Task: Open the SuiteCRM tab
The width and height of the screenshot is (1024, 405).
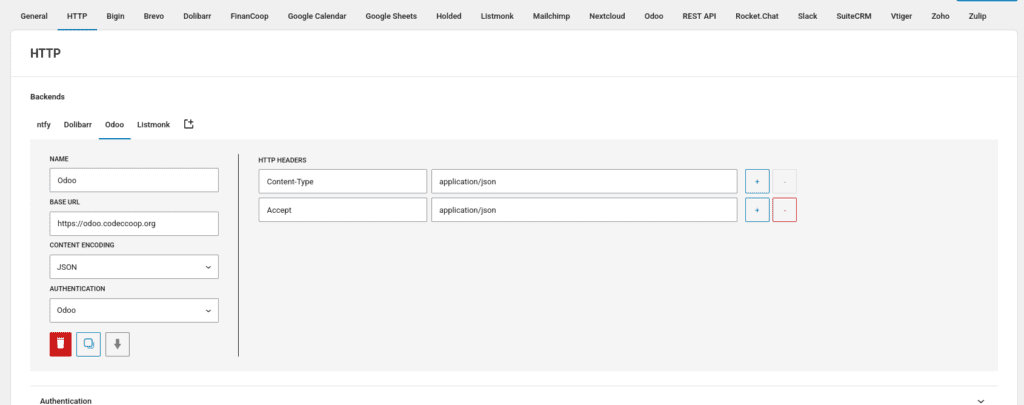Action: [854, 16]
